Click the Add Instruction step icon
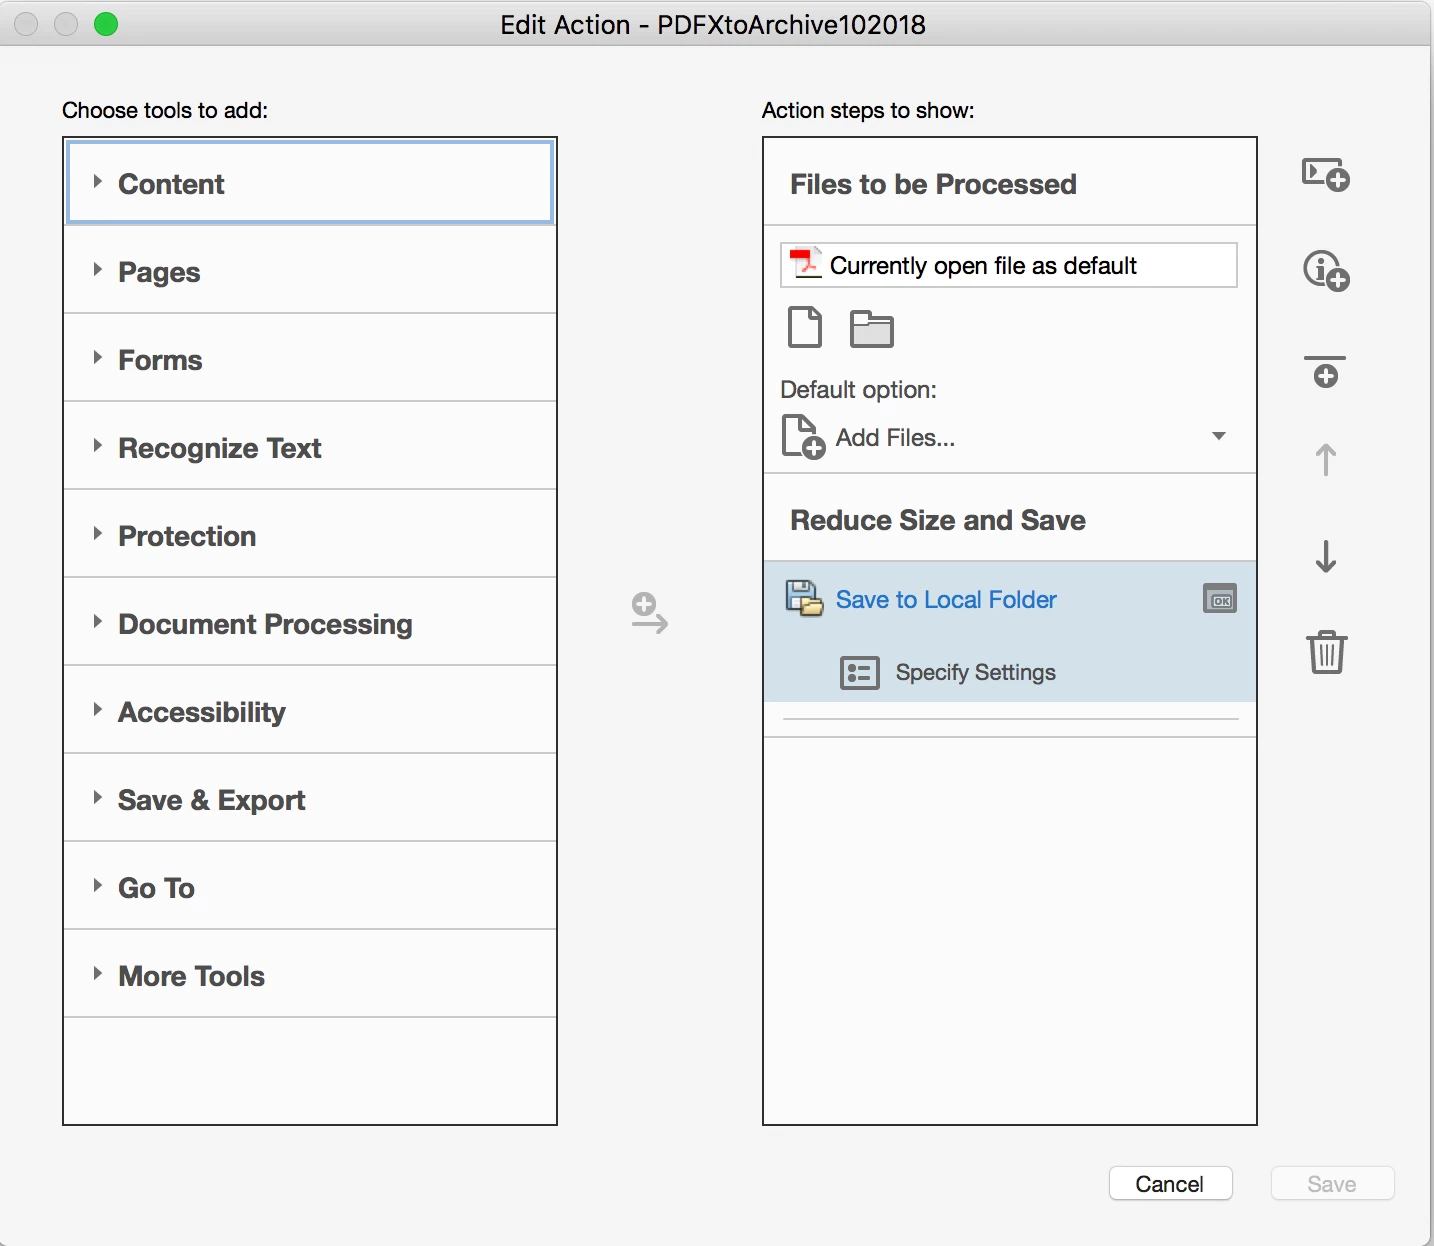Image resolution: width=1434 pixels, height=1246 pixels. (x=1326, y=270)
